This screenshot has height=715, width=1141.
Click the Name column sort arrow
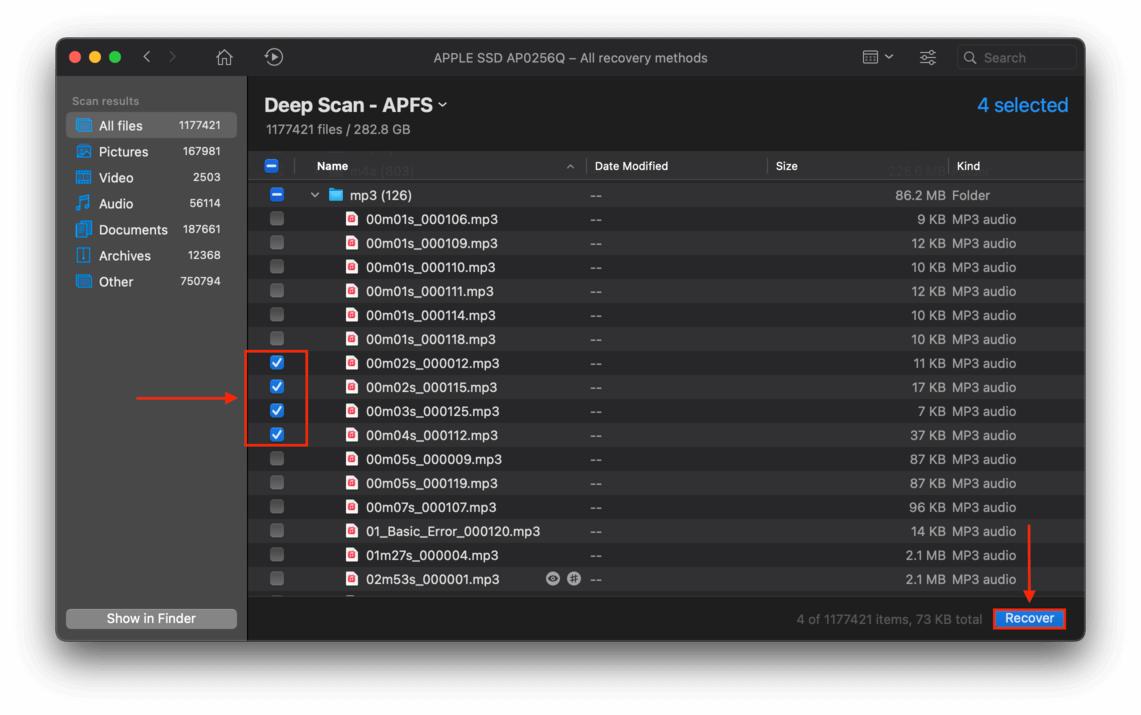pos(570,167)
